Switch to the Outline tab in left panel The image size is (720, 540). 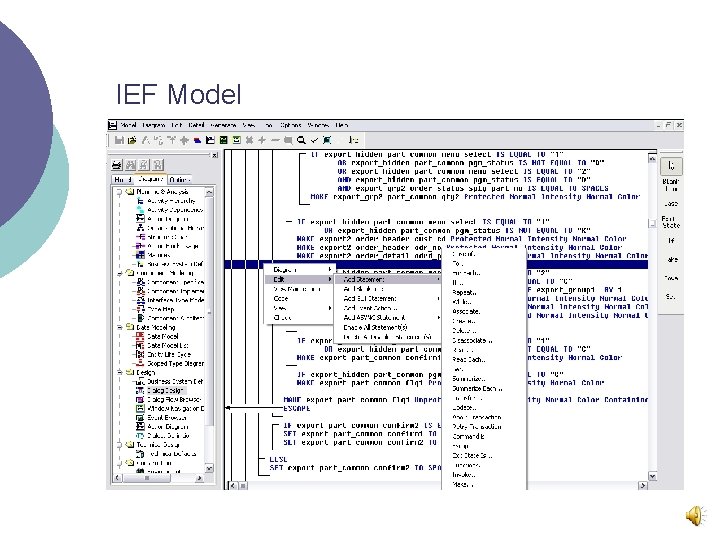coord(179,180)
